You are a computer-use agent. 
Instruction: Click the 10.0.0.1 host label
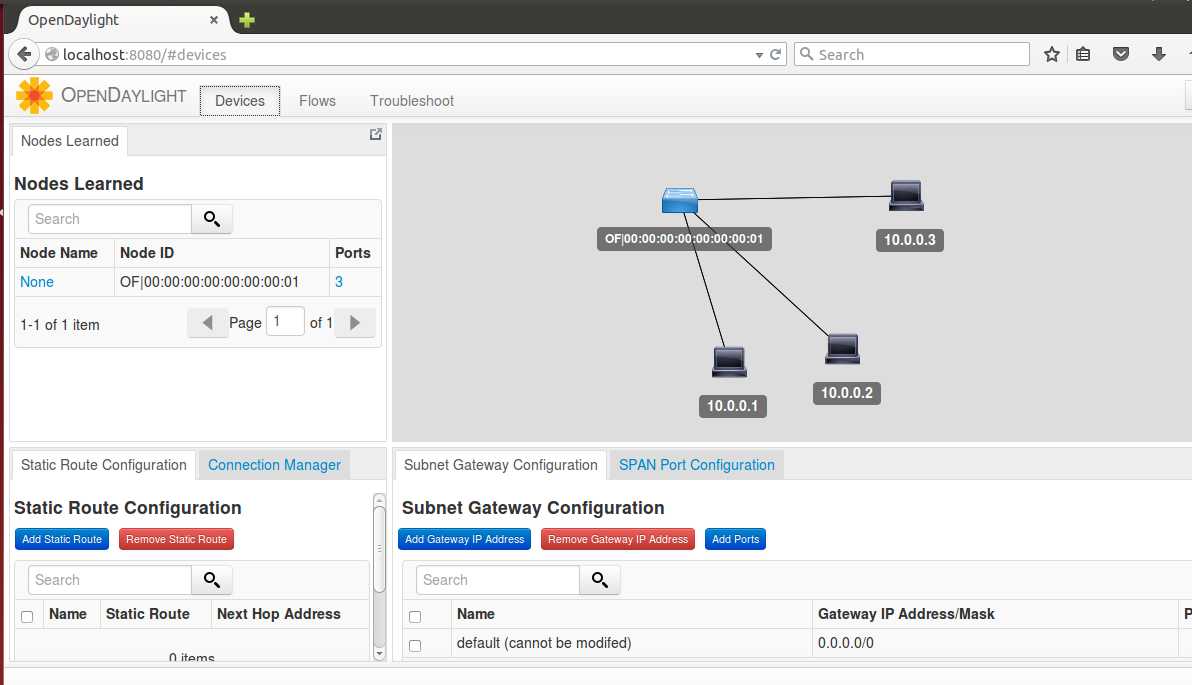(733, 406)
